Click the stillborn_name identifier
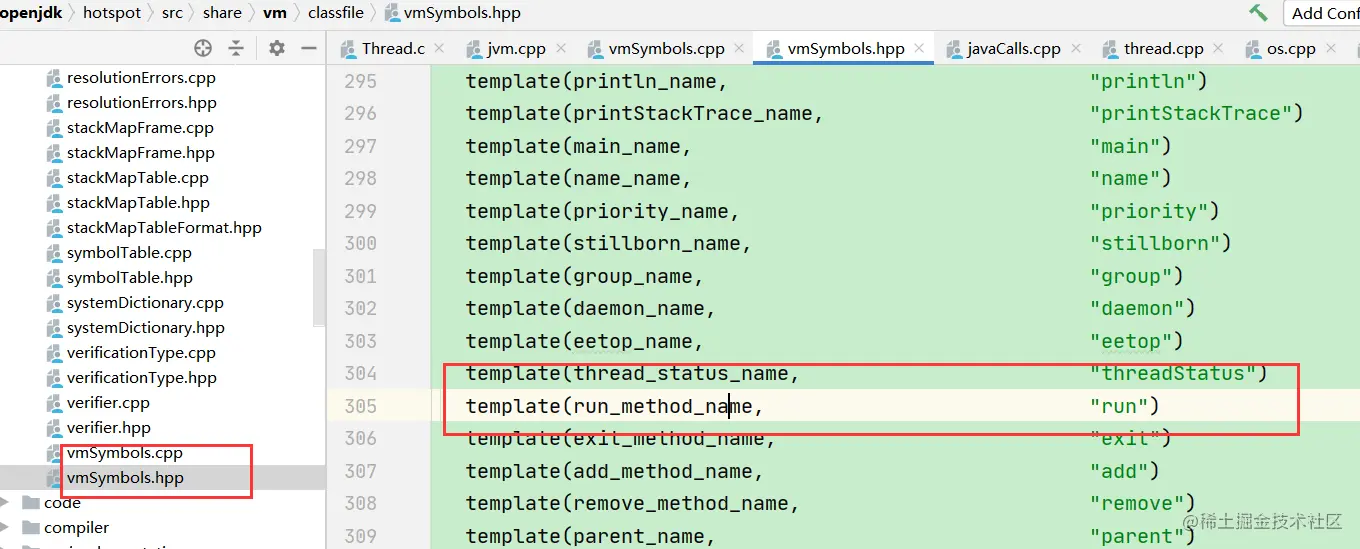This screenshot has height=549, width=1360. point(656,244)
